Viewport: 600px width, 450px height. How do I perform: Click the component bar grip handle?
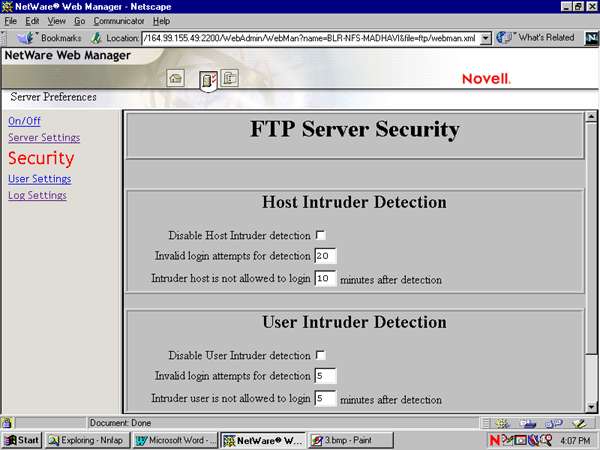click(x=486, y=423)
